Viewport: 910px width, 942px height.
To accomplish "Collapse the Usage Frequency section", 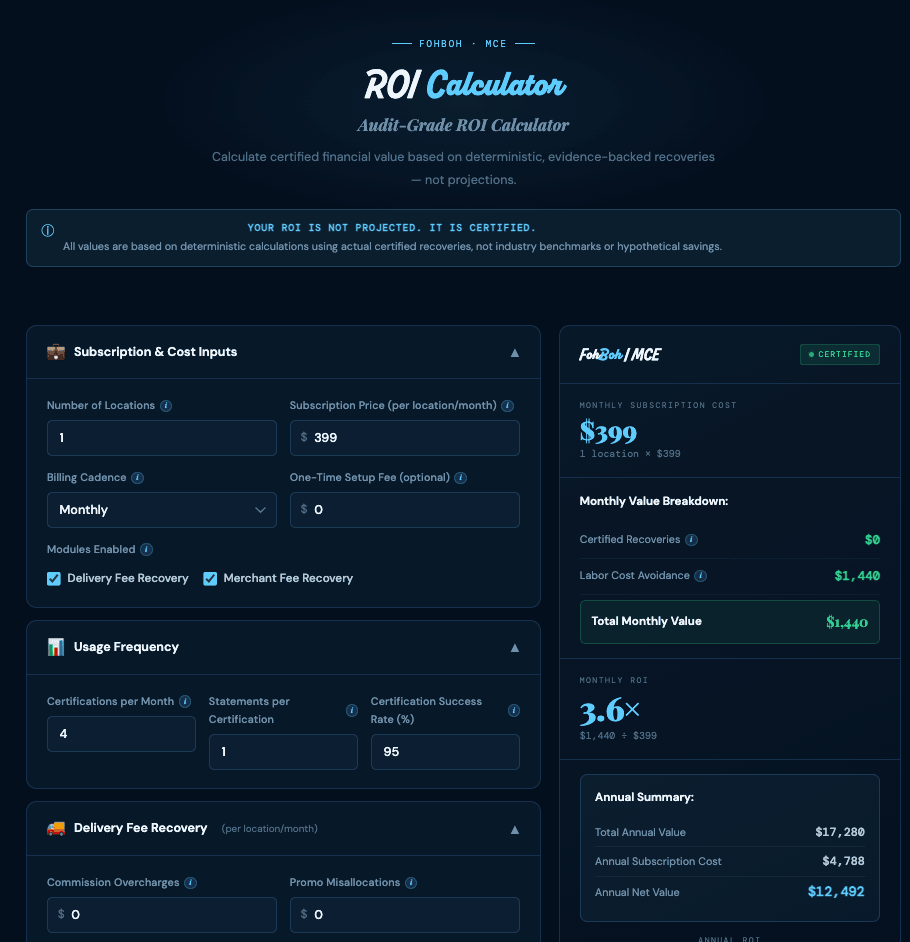I will 515,648.
